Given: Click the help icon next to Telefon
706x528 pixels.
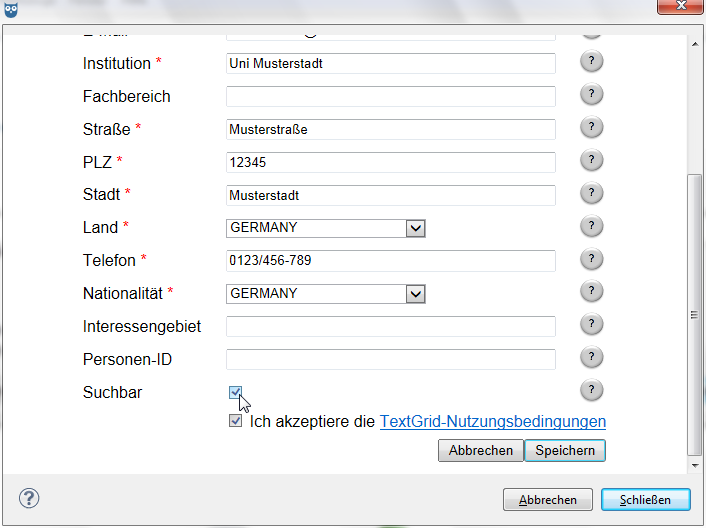Looking at the screenshot, I should [x=591, y=259].
